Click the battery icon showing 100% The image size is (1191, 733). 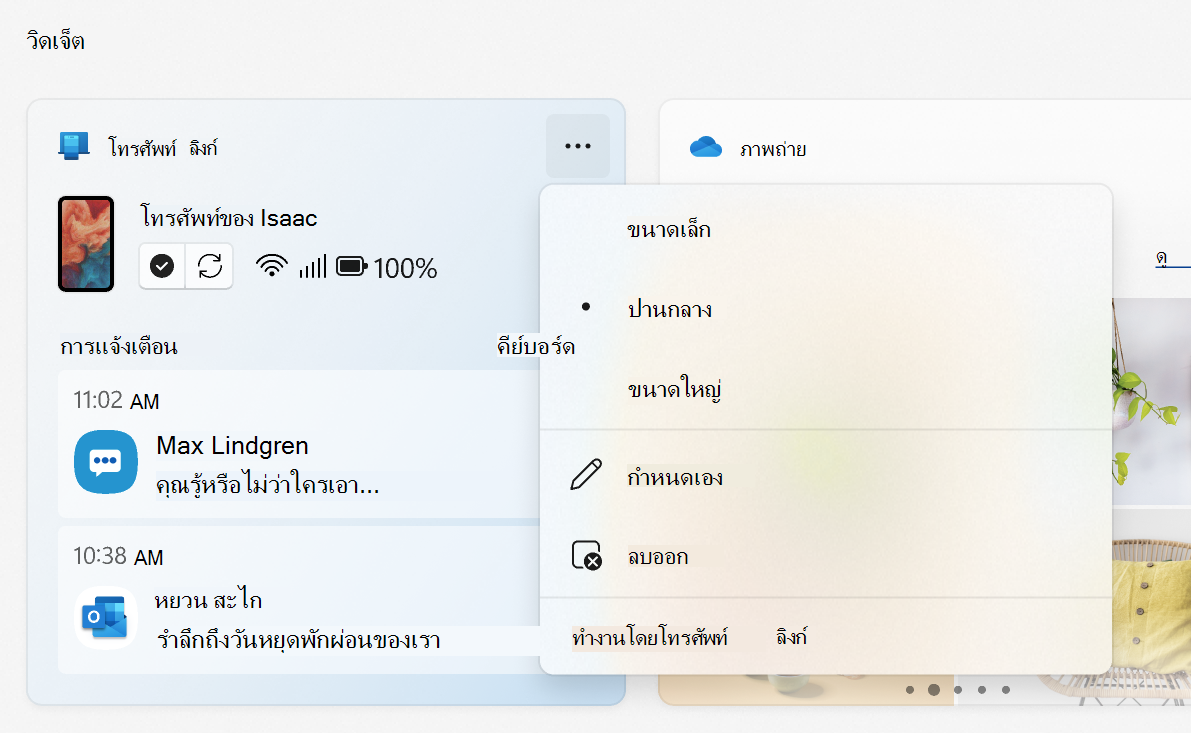(352, 267)
